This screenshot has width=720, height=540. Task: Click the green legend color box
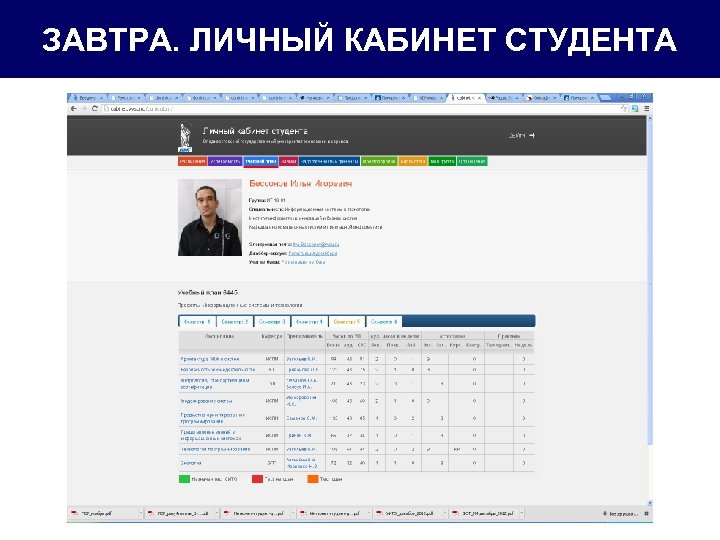pos(184,479)
